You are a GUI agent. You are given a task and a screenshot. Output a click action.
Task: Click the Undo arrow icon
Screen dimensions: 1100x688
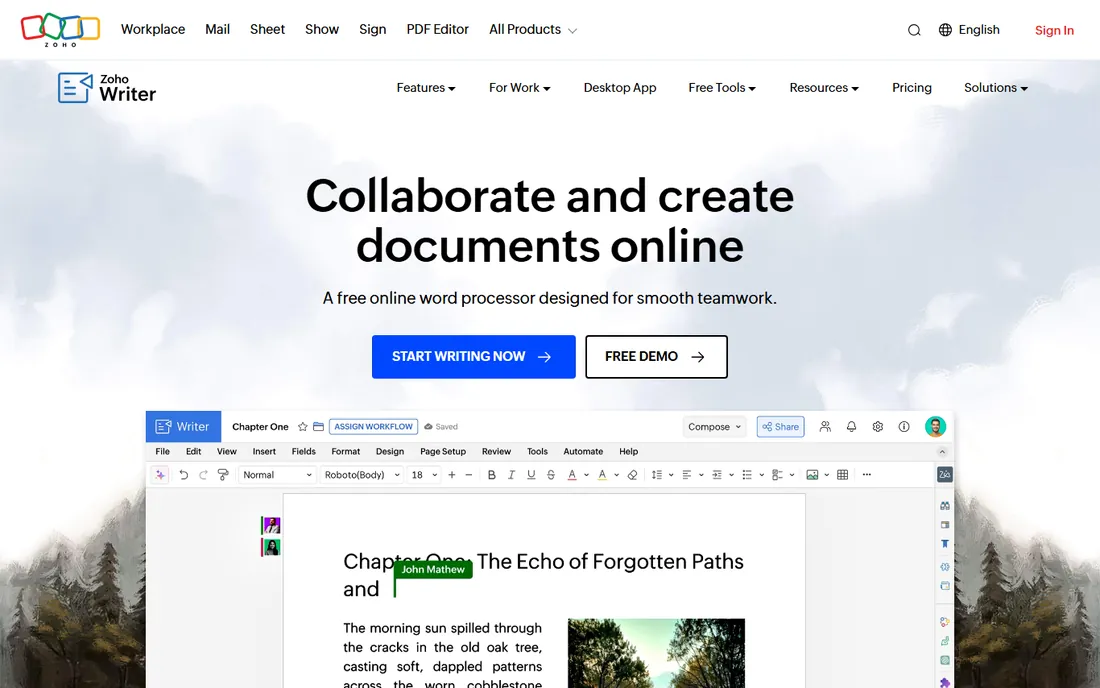click(x=183, y=475)
